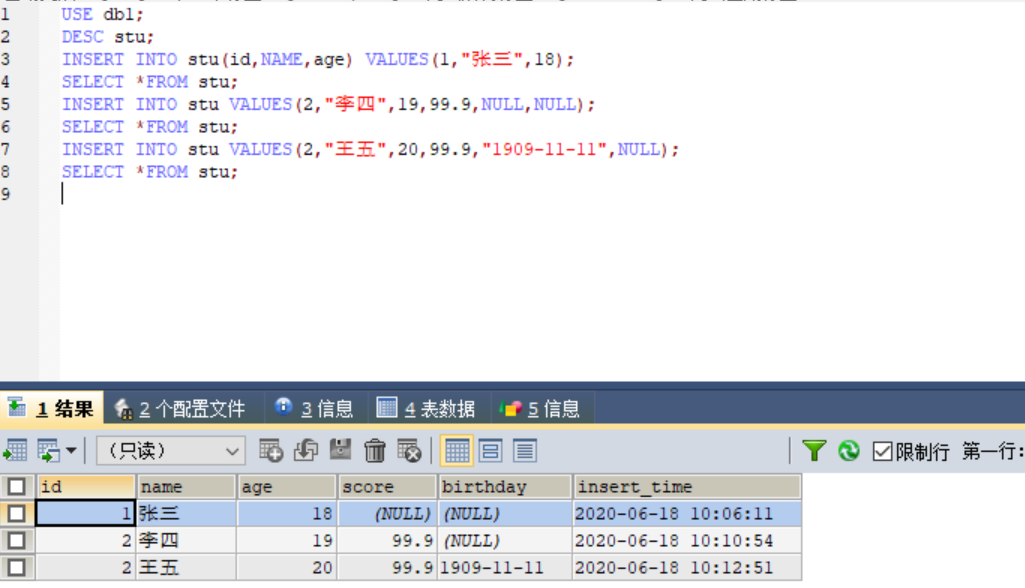Open the 2 个配置文件 tab

(180, 409)
